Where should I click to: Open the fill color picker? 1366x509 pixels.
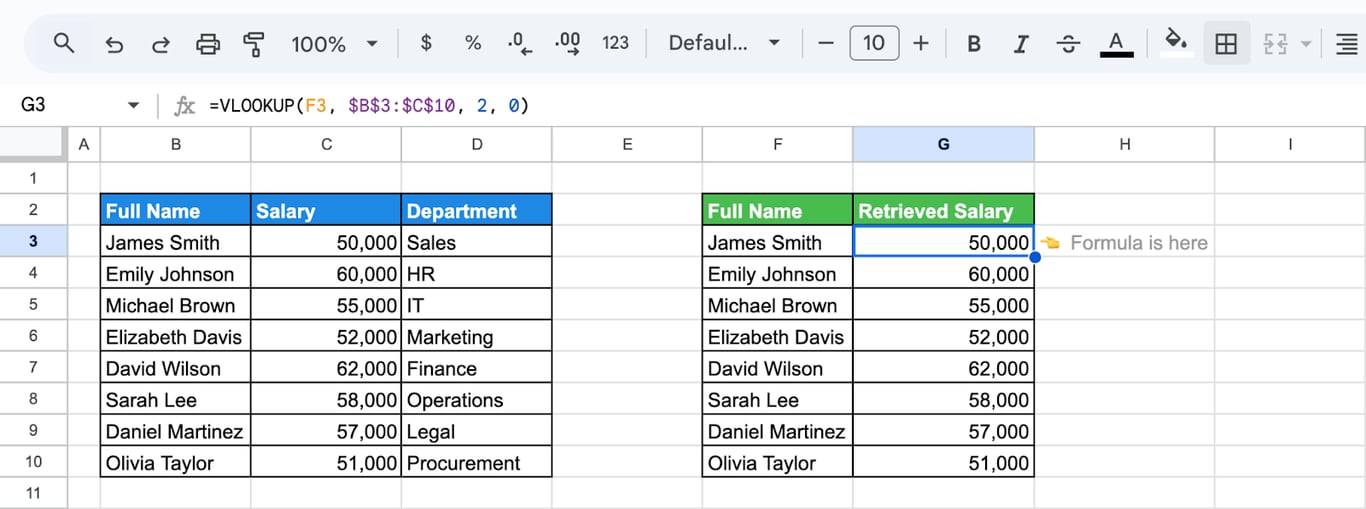pos(1177,43)
